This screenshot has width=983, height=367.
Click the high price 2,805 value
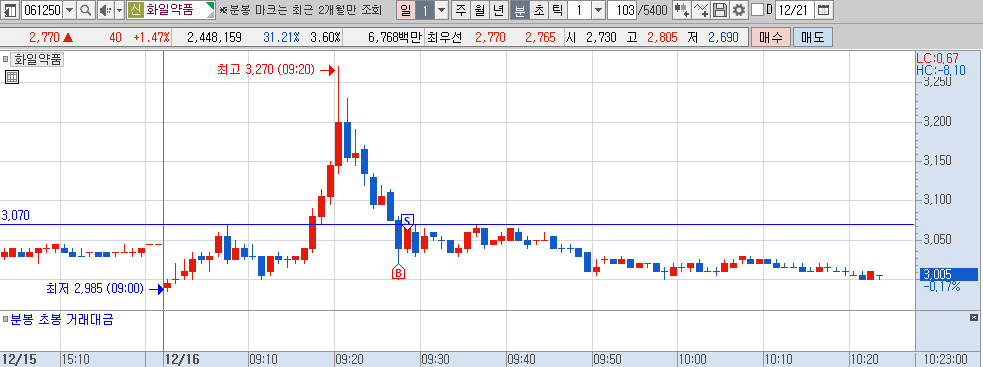click(x=662, y=38)
